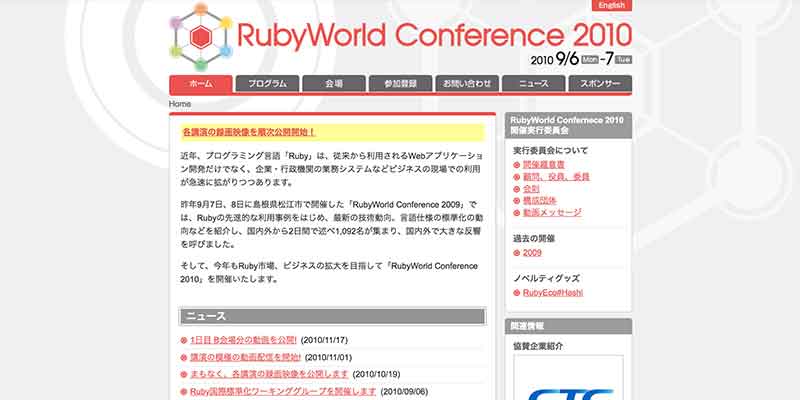Screen dimensions: 800x400
Task: Open the 1日目 B会場分の動画を公開 news link
Action: pos(243,340)
